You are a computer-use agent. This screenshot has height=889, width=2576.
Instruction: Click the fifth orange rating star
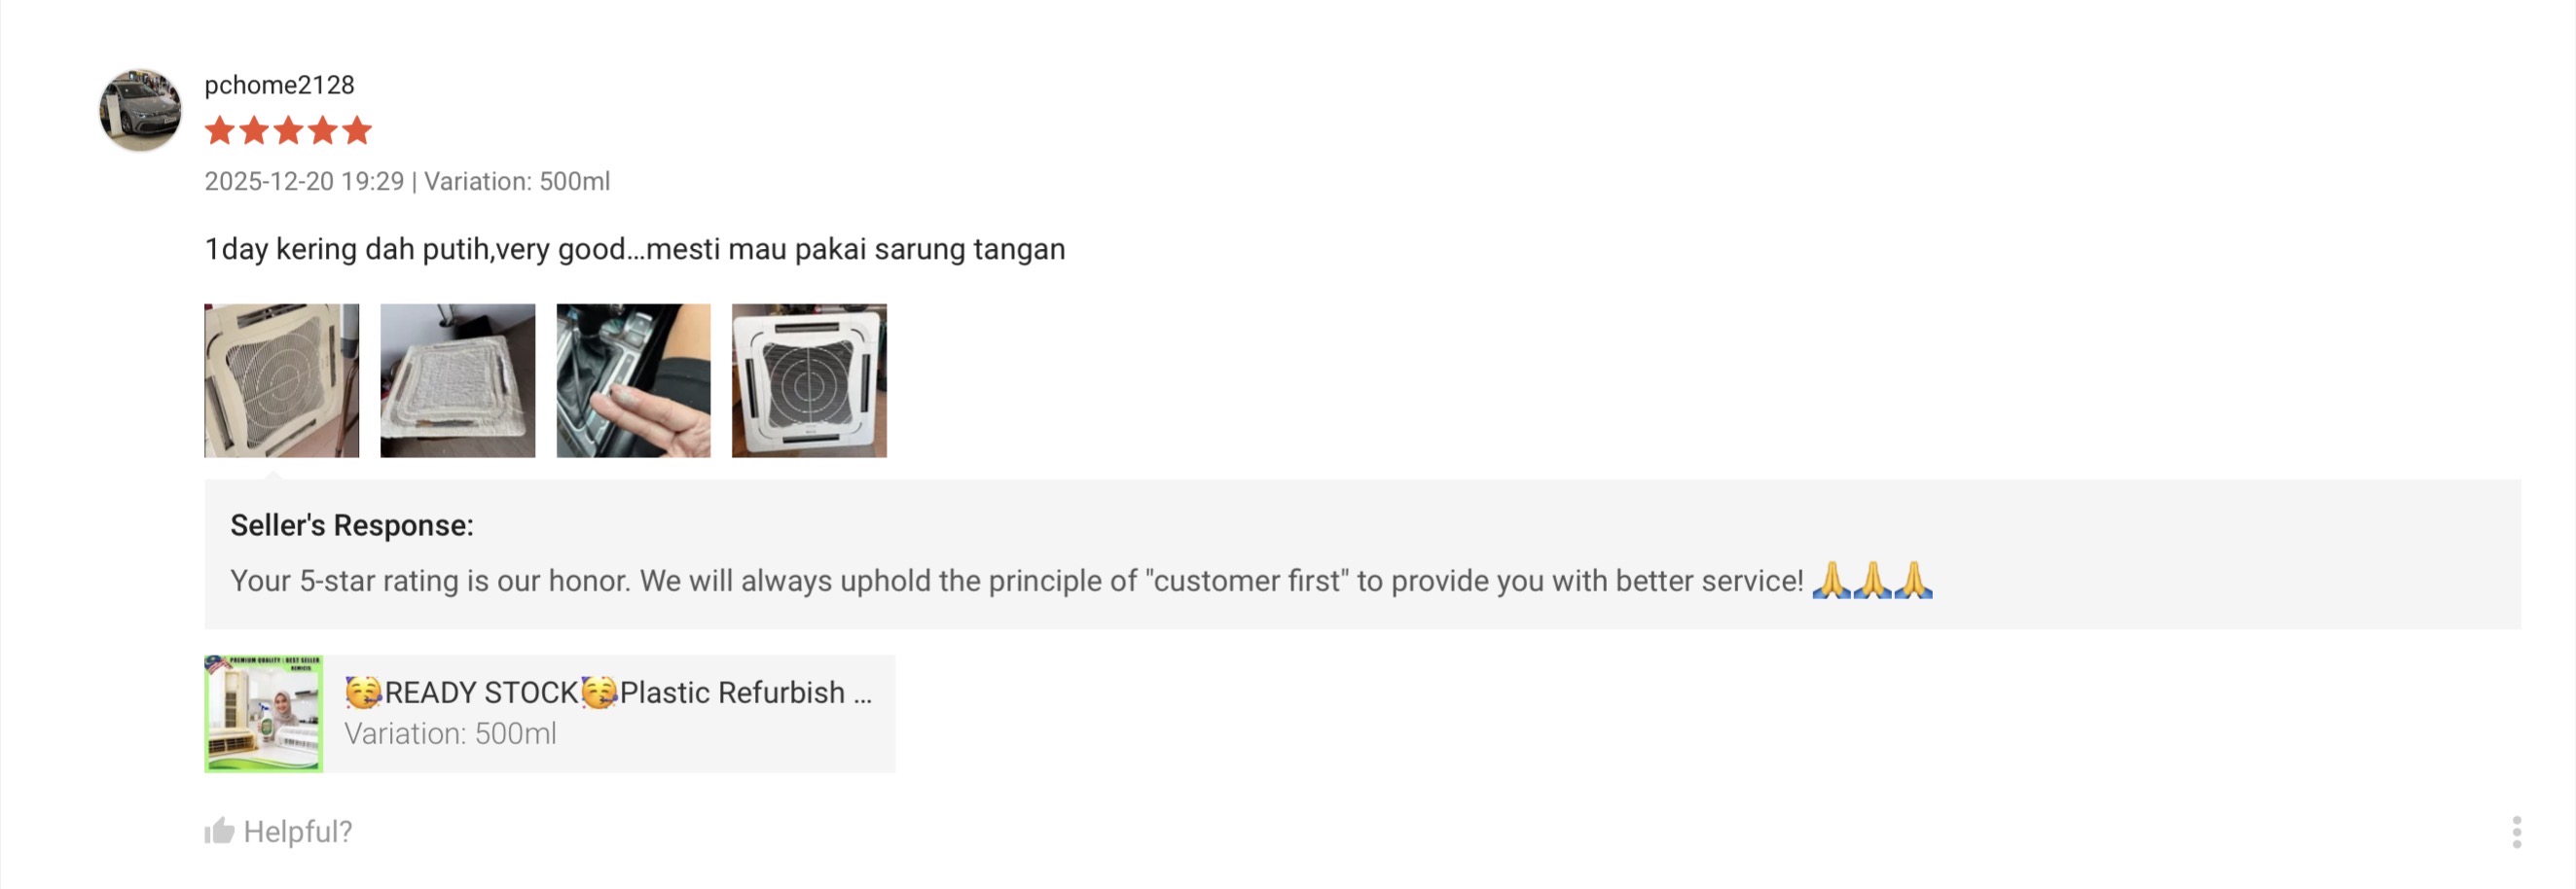[x=357, y=131]
